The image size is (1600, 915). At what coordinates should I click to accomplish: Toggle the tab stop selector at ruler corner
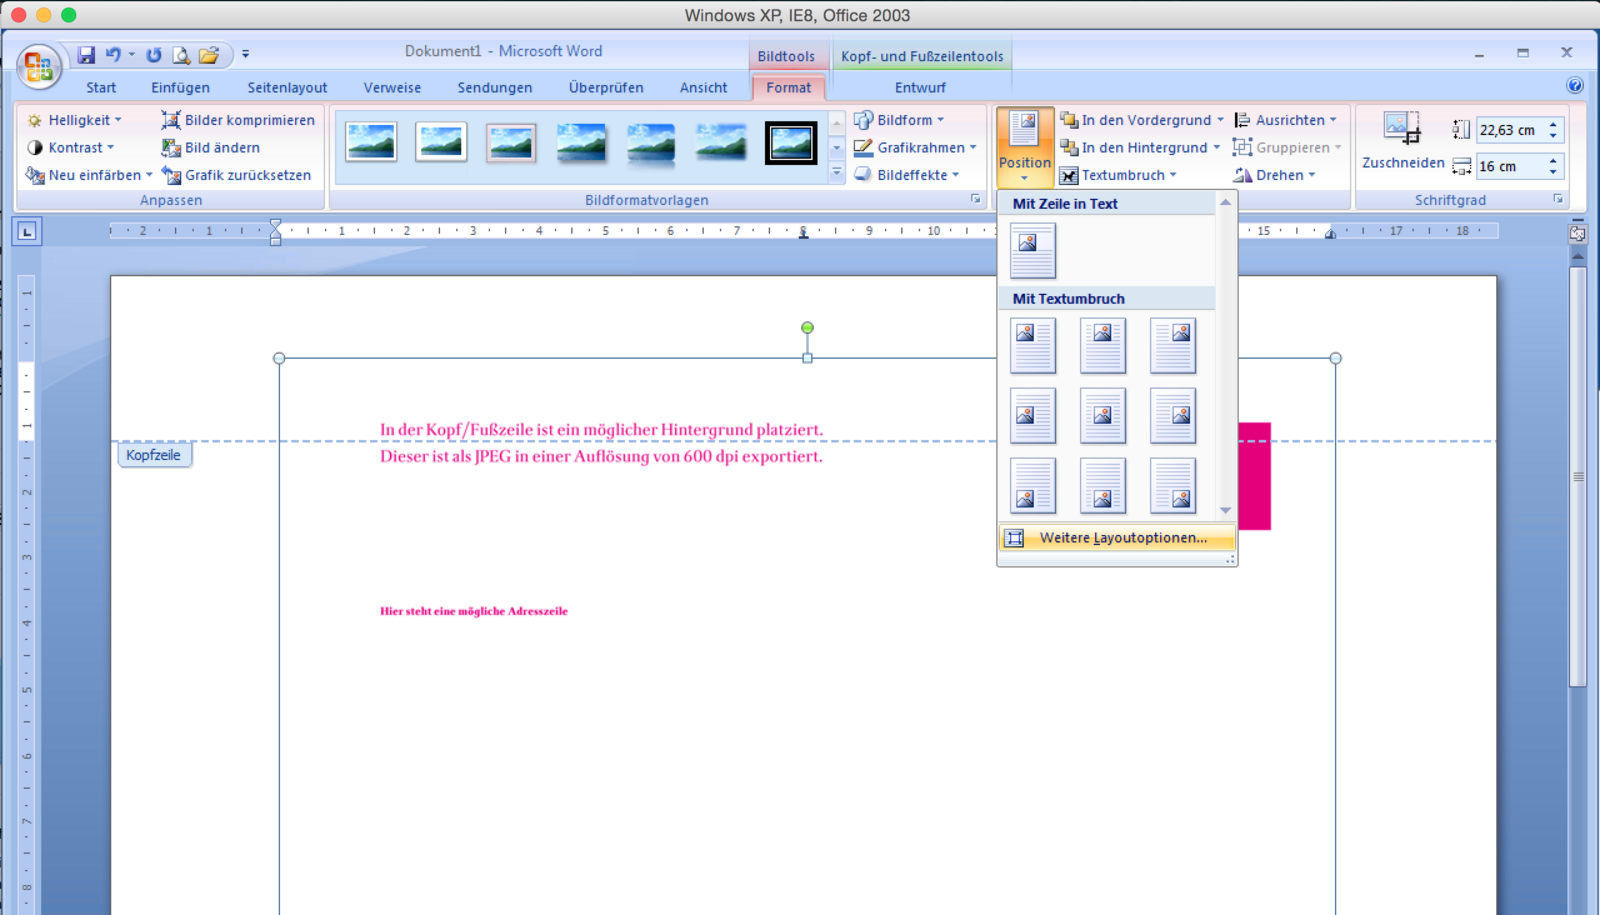click(x=27, y=232)
